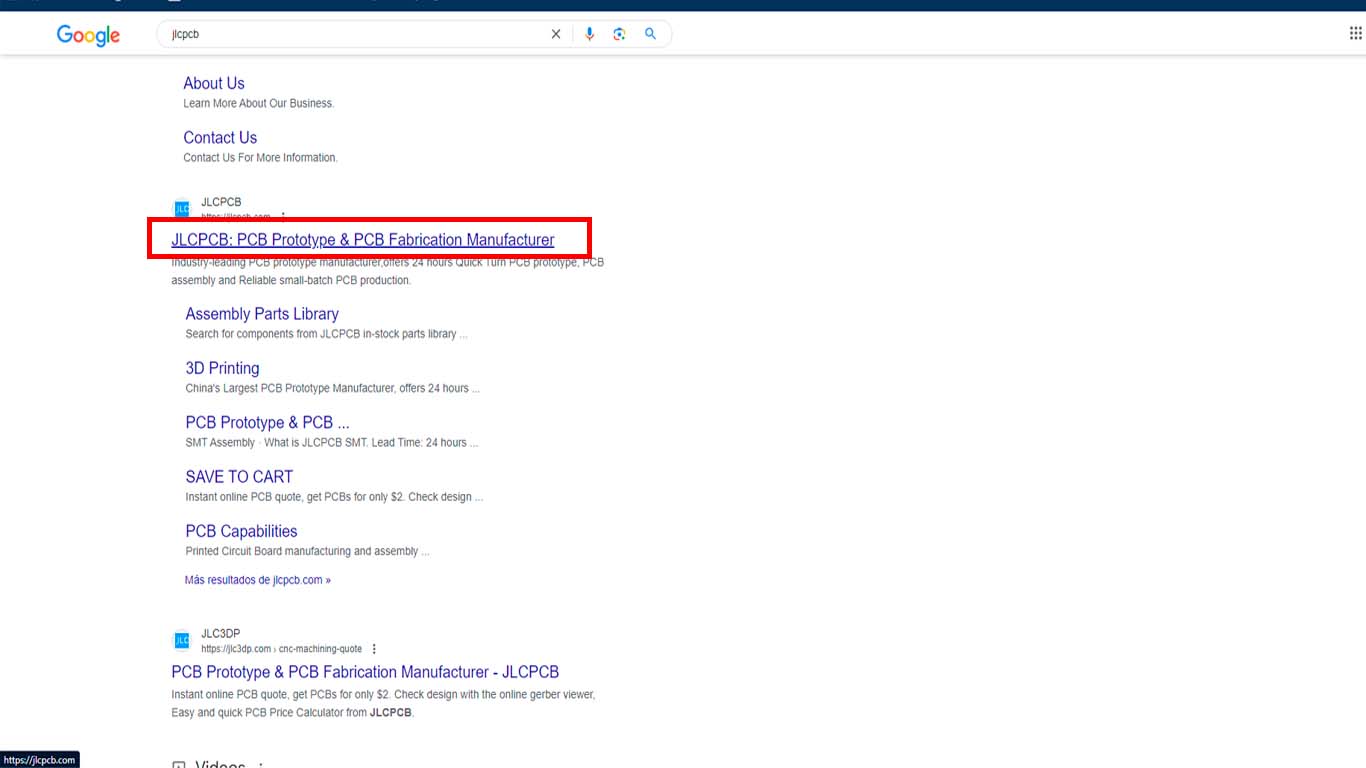Clear the search box with X icon
The width and height of the screenshot is (1366, 768).
pyautogui.click(x=556, y=34)
